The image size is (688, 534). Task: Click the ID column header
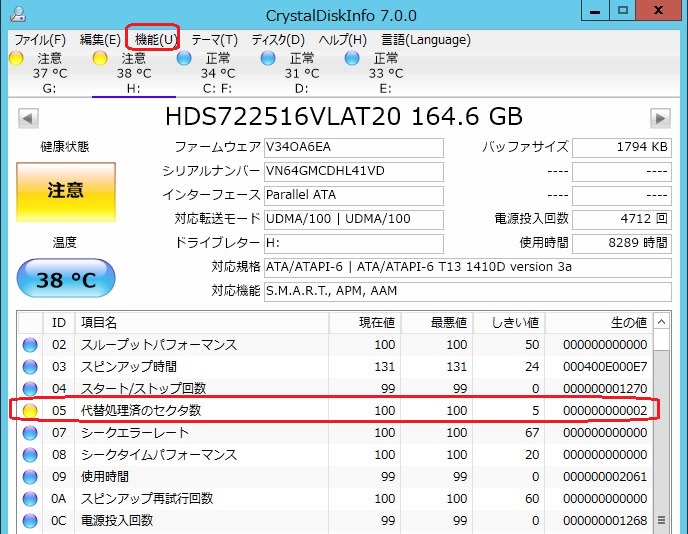(x=59, y=323)
